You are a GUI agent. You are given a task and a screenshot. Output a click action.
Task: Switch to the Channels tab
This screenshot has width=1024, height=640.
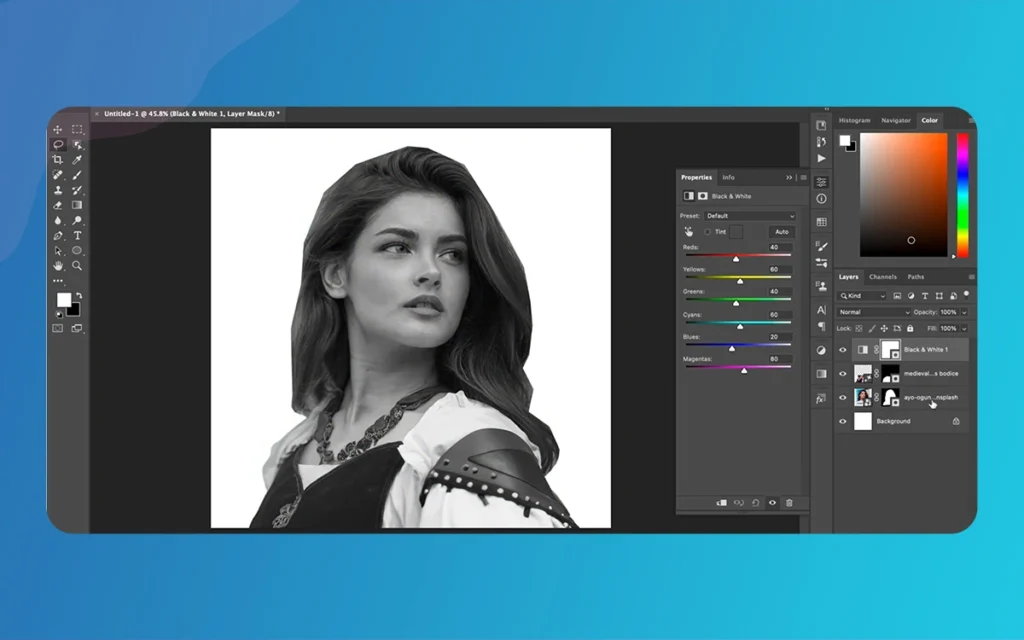click(x=882, y=277)
